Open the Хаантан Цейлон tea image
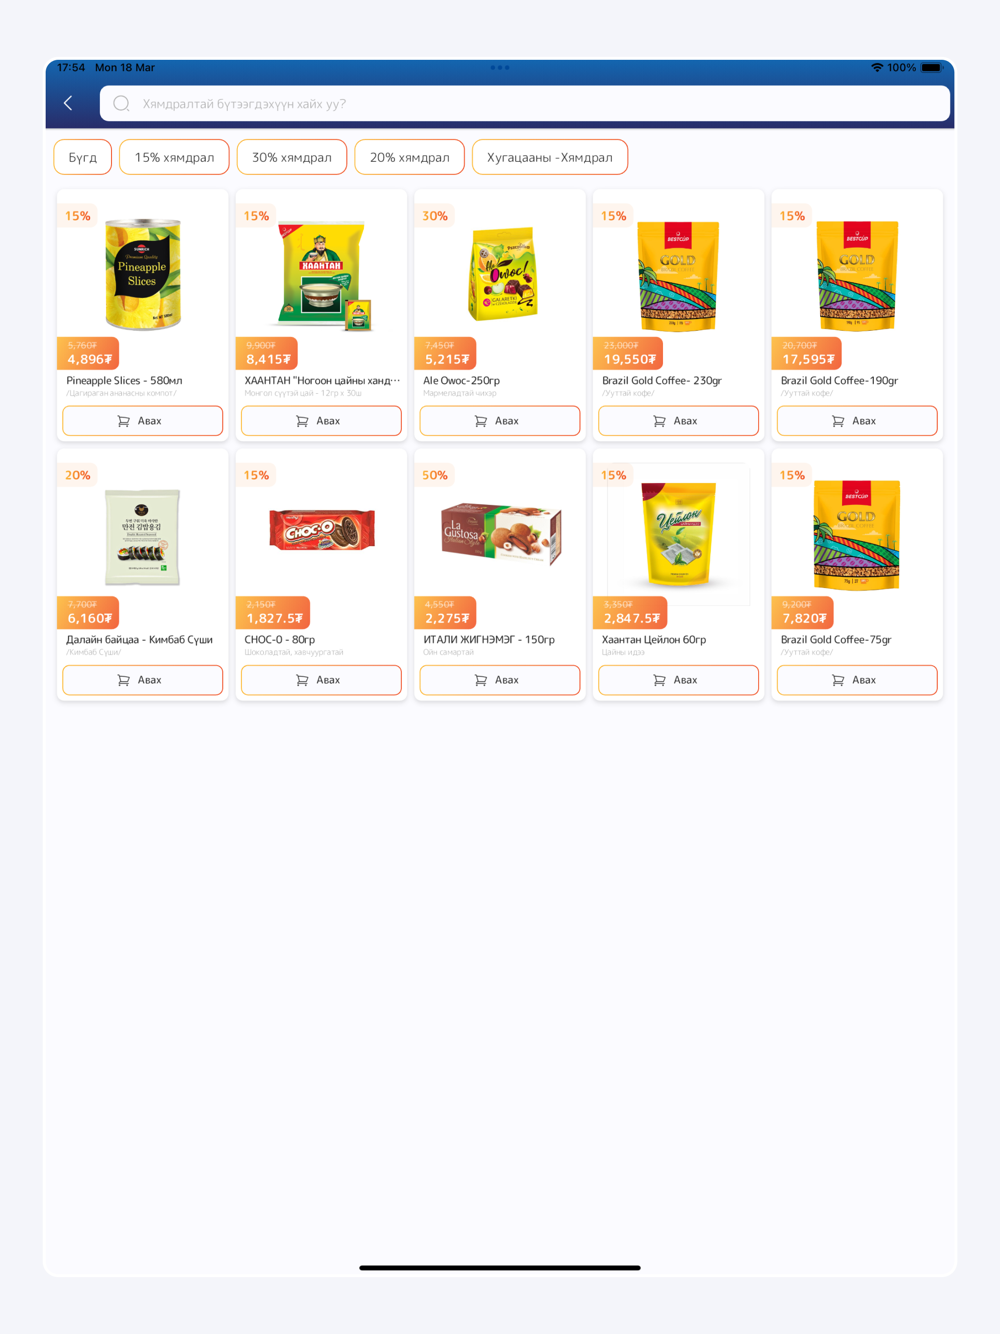Screen dimensions: 1000x1334 coord(679,534)
